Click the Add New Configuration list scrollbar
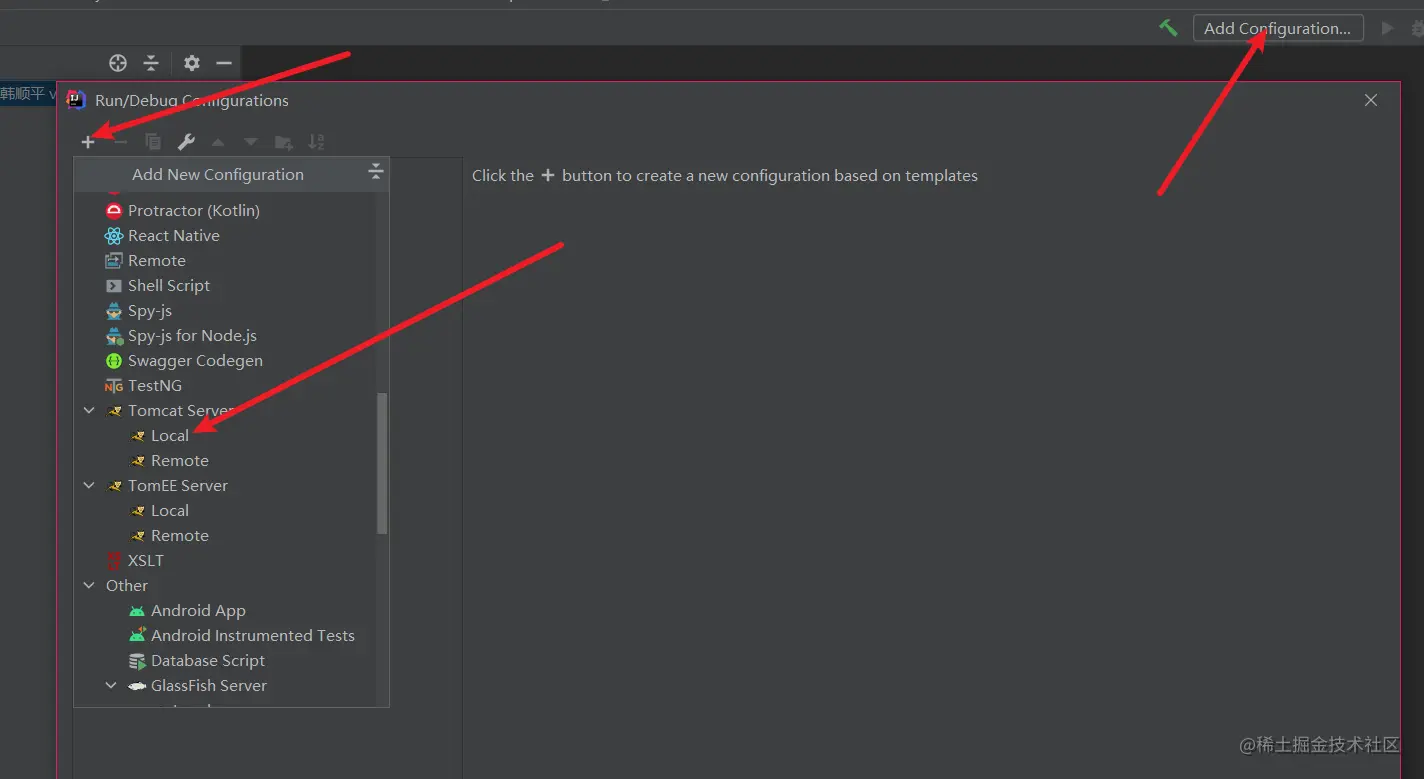The height and width of the screenshot is (779, 1424). (x=382, y=463)
